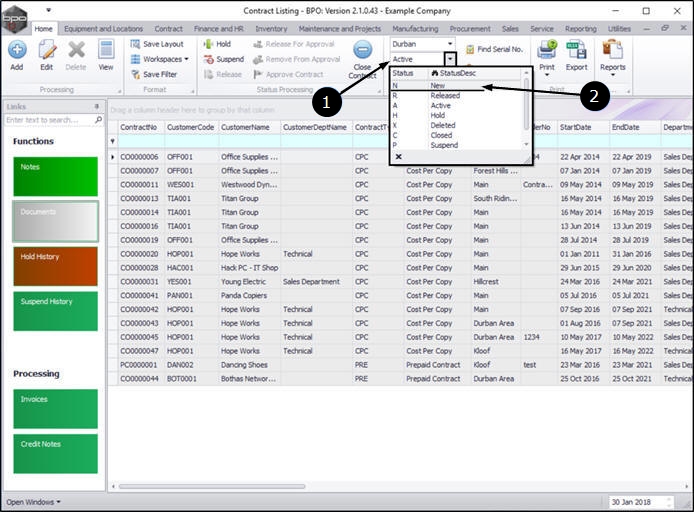Open the Durban site dropdown

(x=450, y=44)
